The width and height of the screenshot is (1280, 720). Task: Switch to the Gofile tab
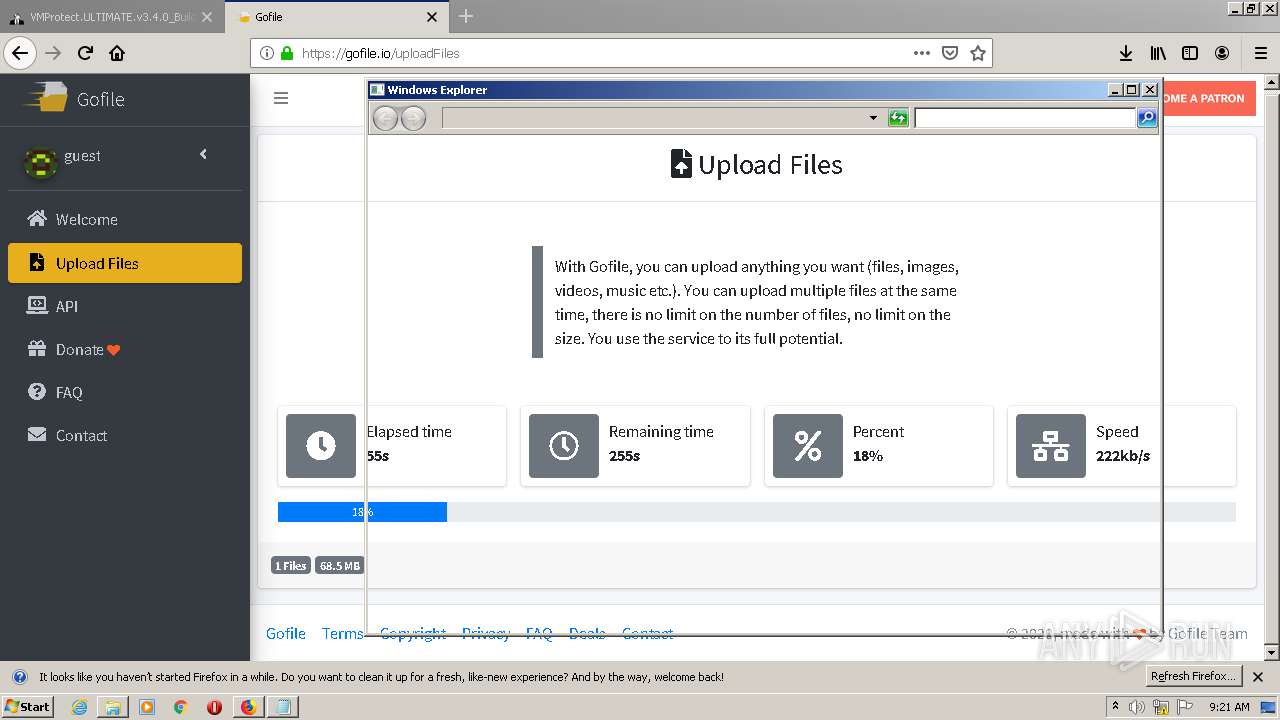click(337, 17)
